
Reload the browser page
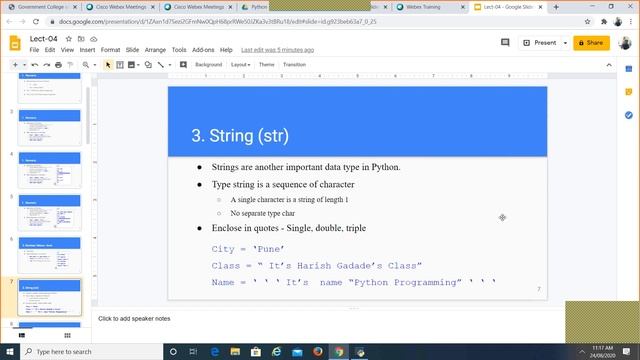[36, 22]
